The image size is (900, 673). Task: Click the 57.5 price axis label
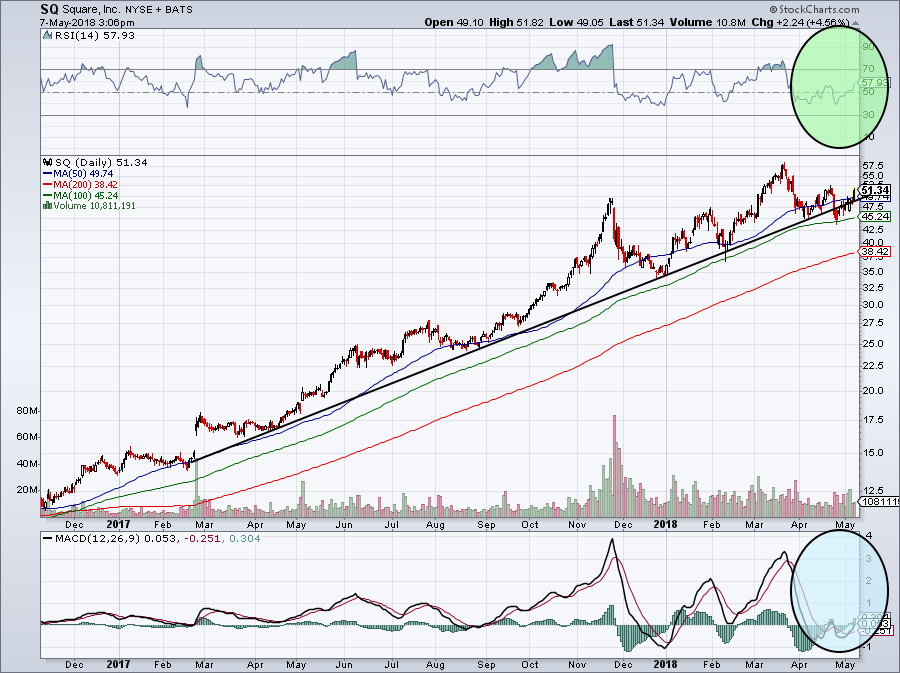pos(872,166)
